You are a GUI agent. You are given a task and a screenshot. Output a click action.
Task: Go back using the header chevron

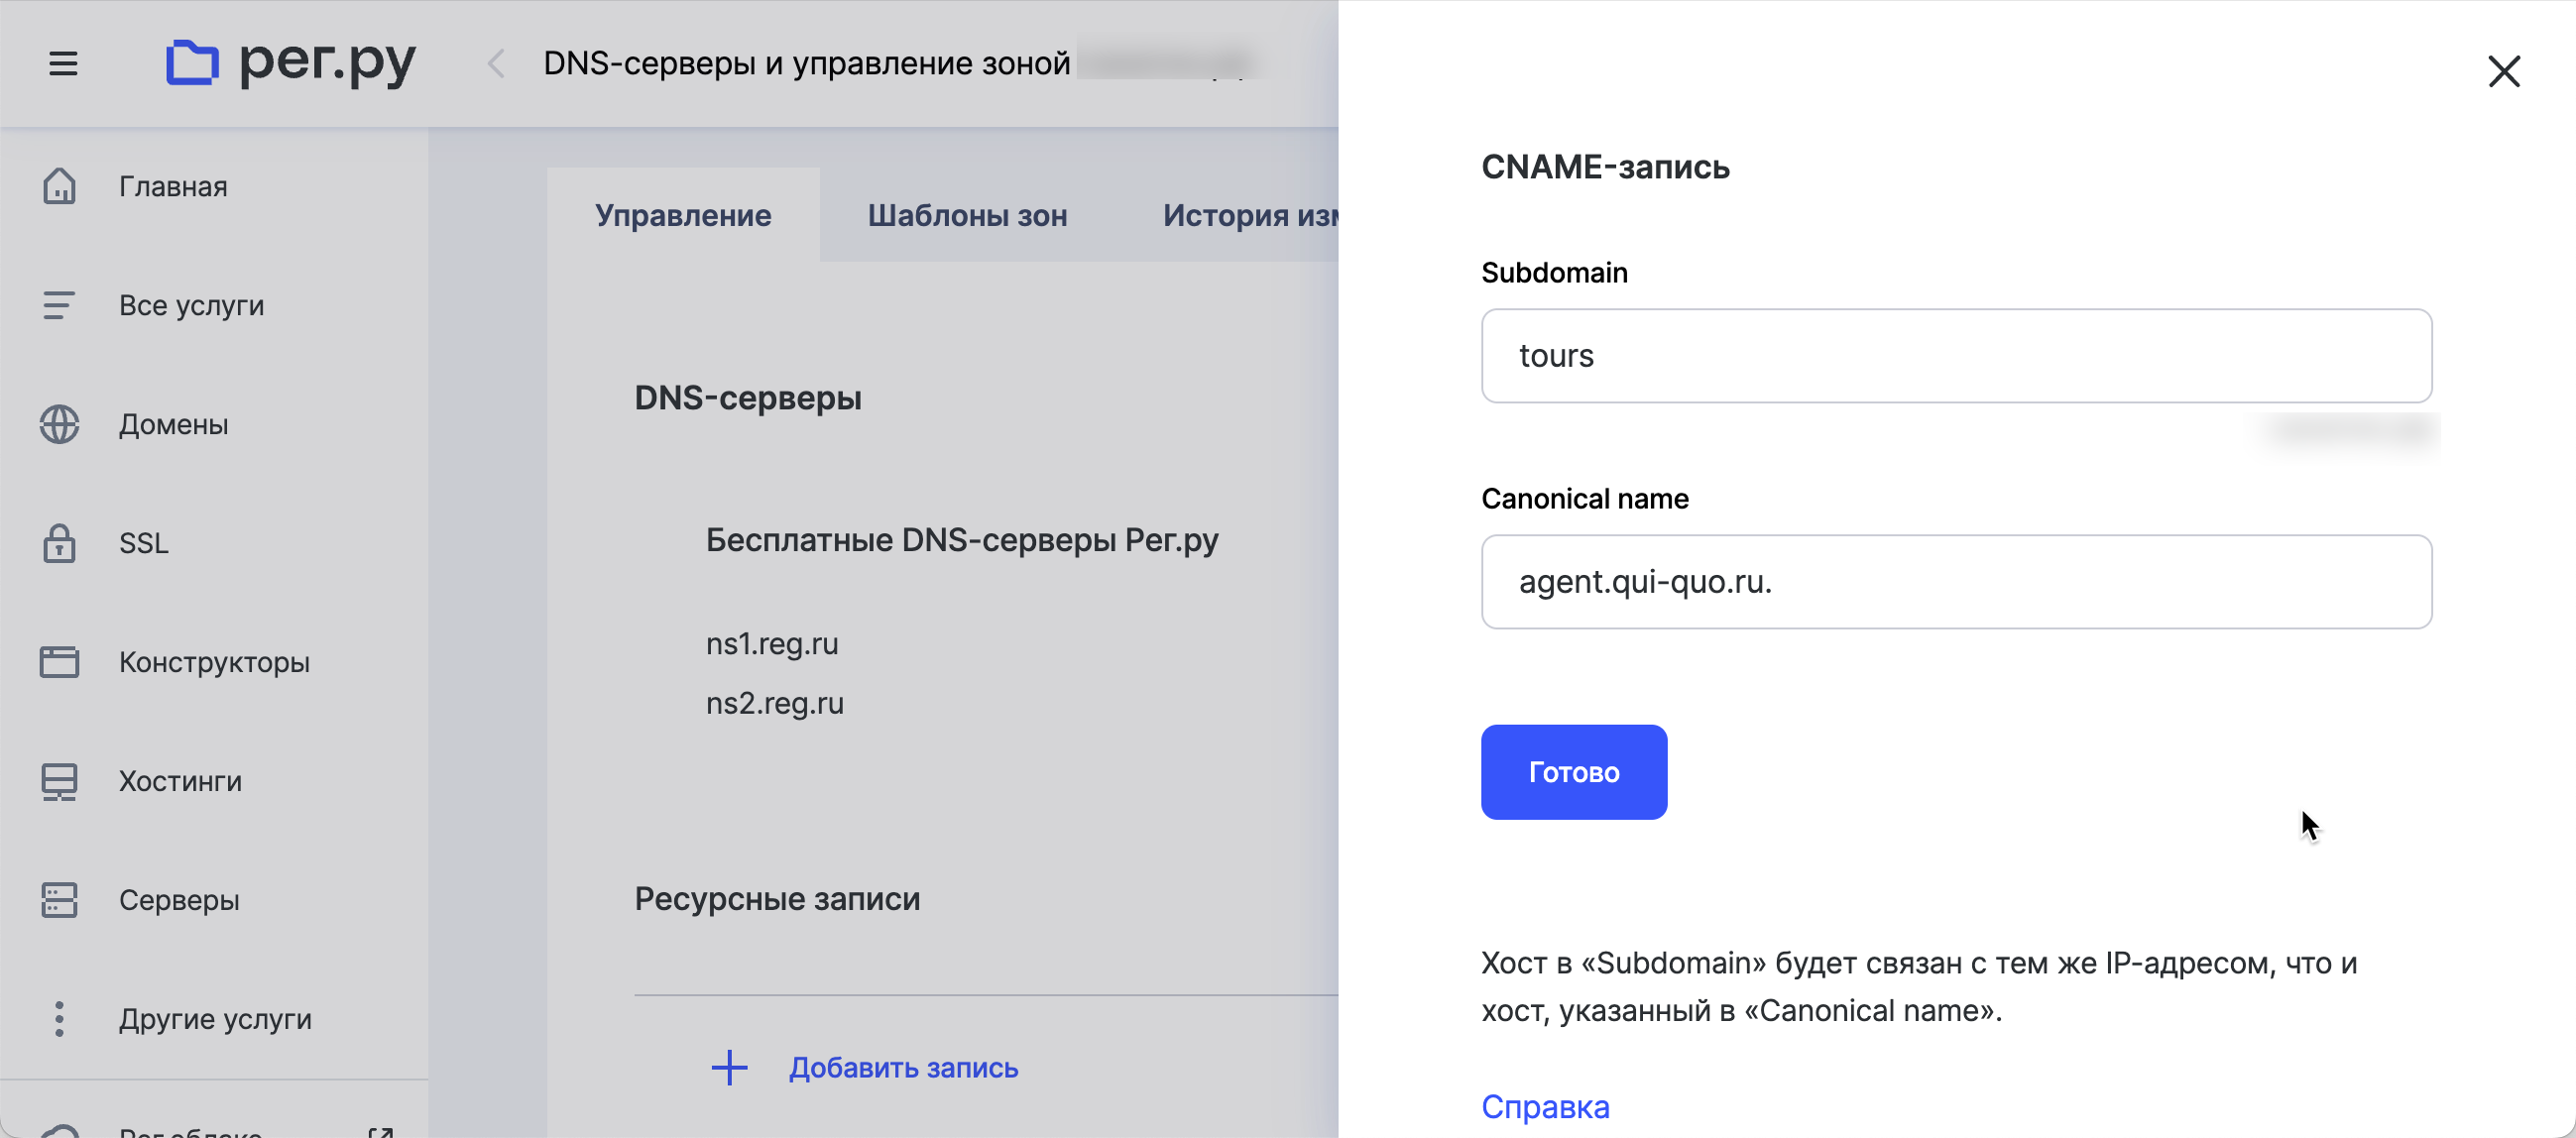pyautogui.click(x=496, y=64)
